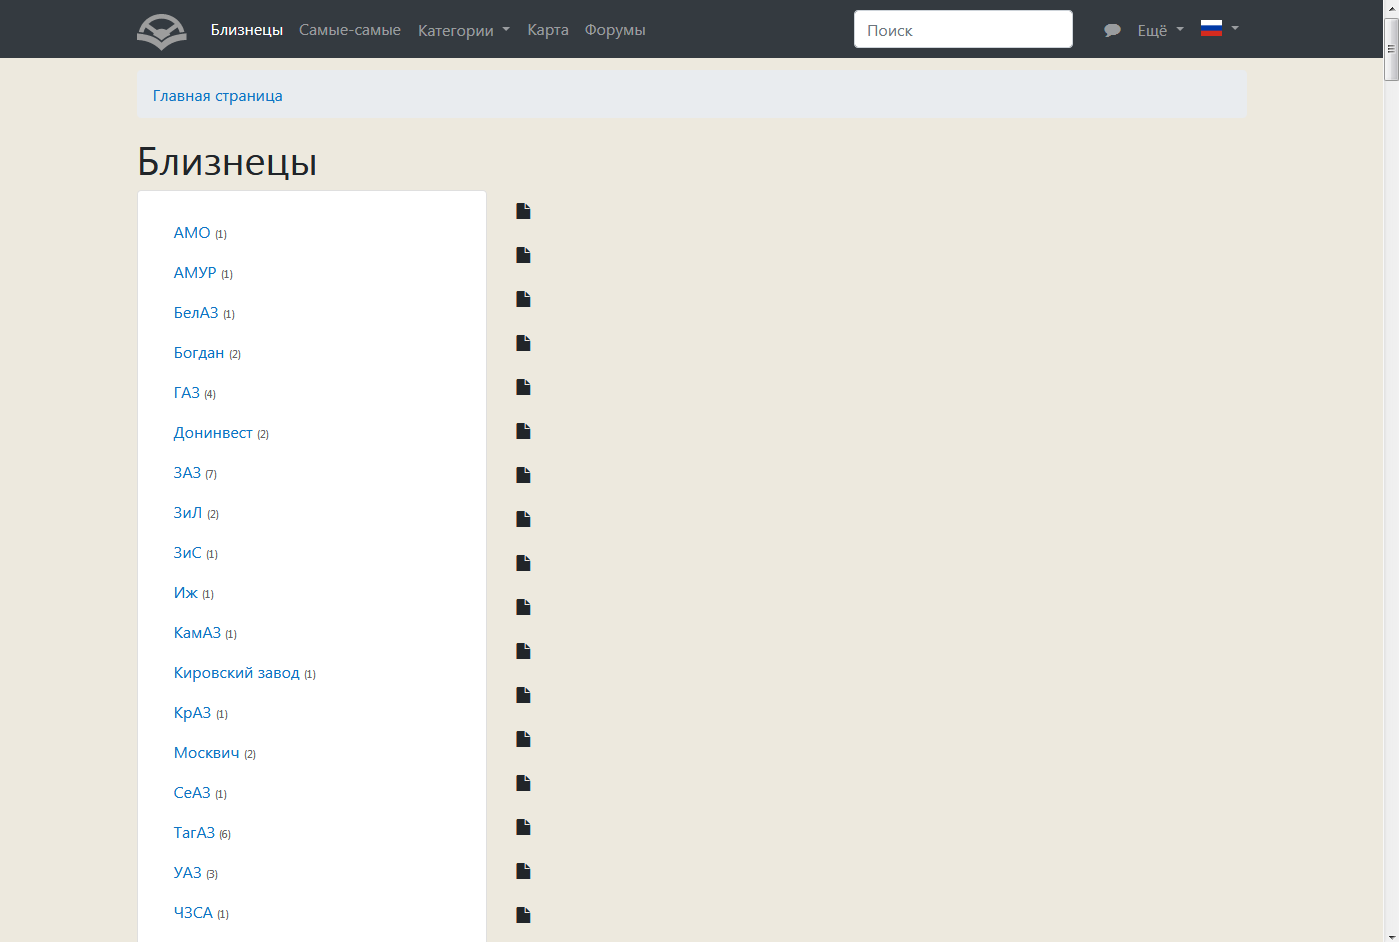Viewport: 1399px width, 942px height.
Task: Open the ЧЗСА brand link
Action: [193, 913]
